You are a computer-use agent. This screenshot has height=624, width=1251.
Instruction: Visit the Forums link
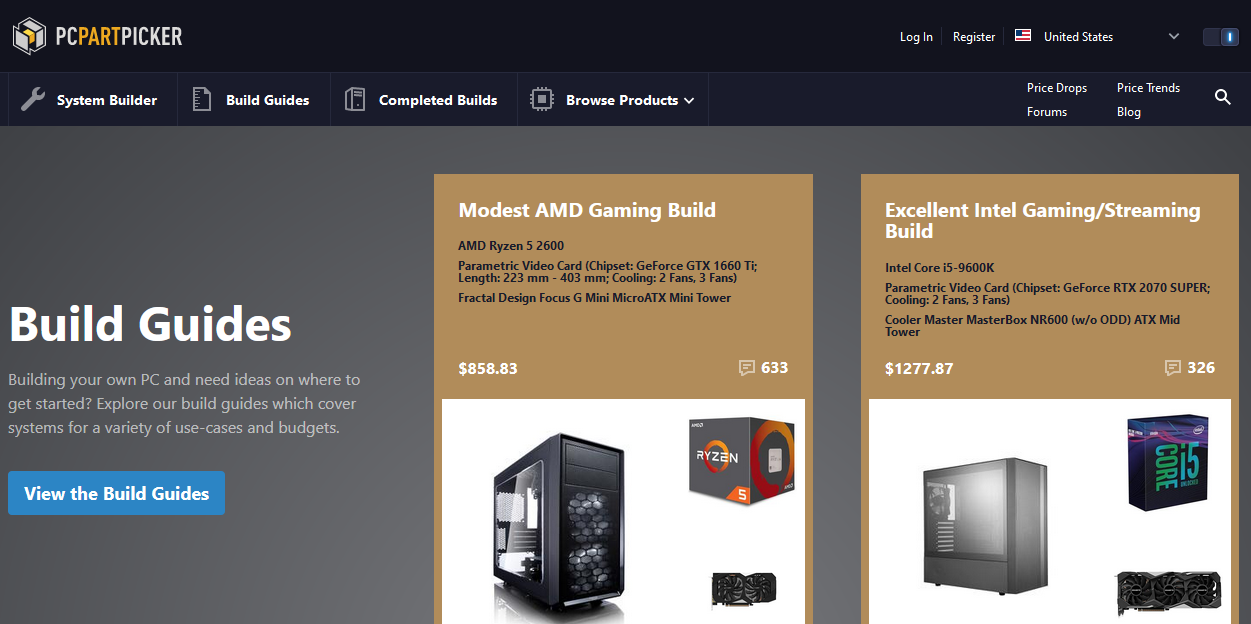coord(1047,112)
